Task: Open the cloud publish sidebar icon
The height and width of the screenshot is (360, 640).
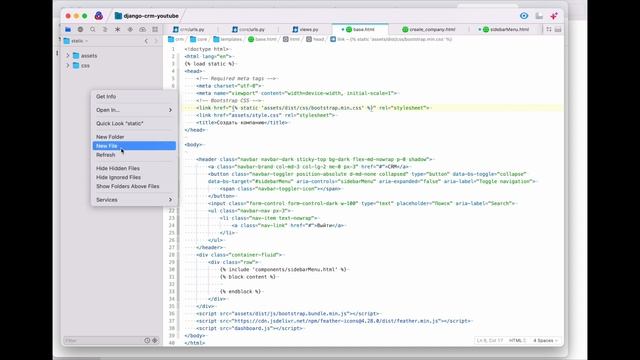Action: click(142, 29)
